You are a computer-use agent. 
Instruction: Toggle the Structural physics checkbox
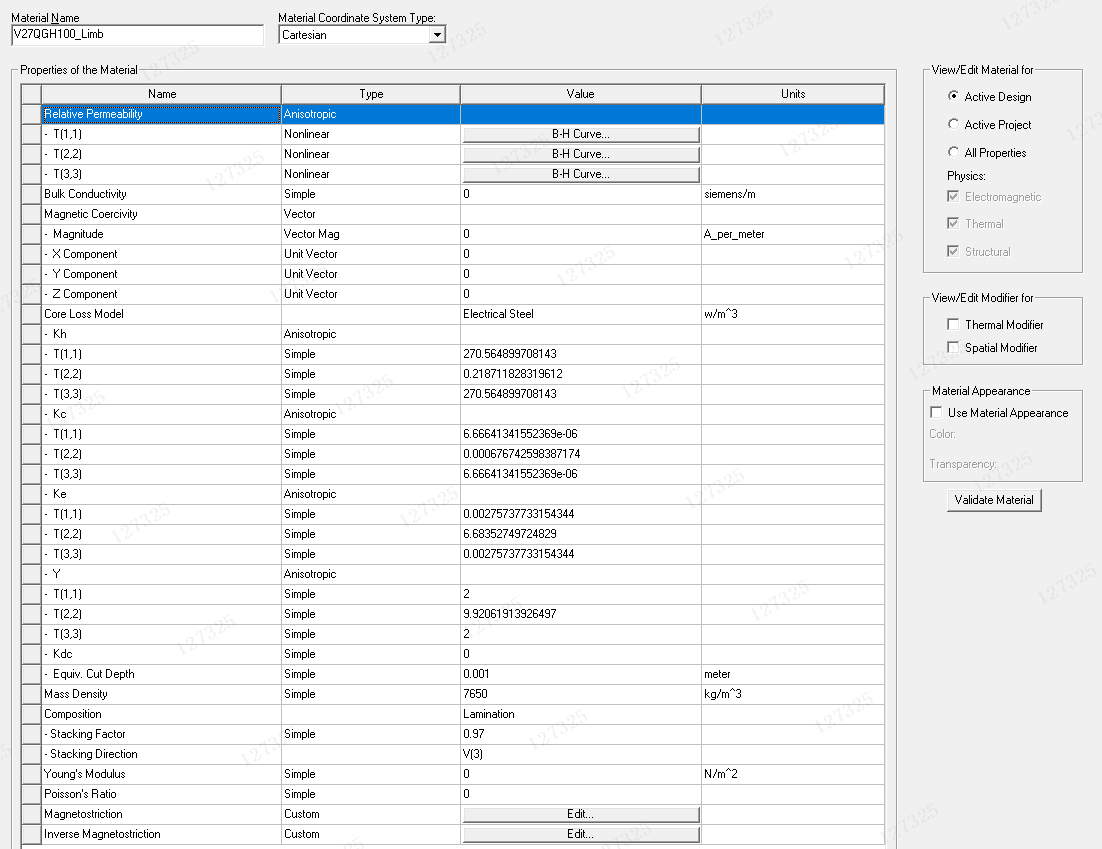953,252
